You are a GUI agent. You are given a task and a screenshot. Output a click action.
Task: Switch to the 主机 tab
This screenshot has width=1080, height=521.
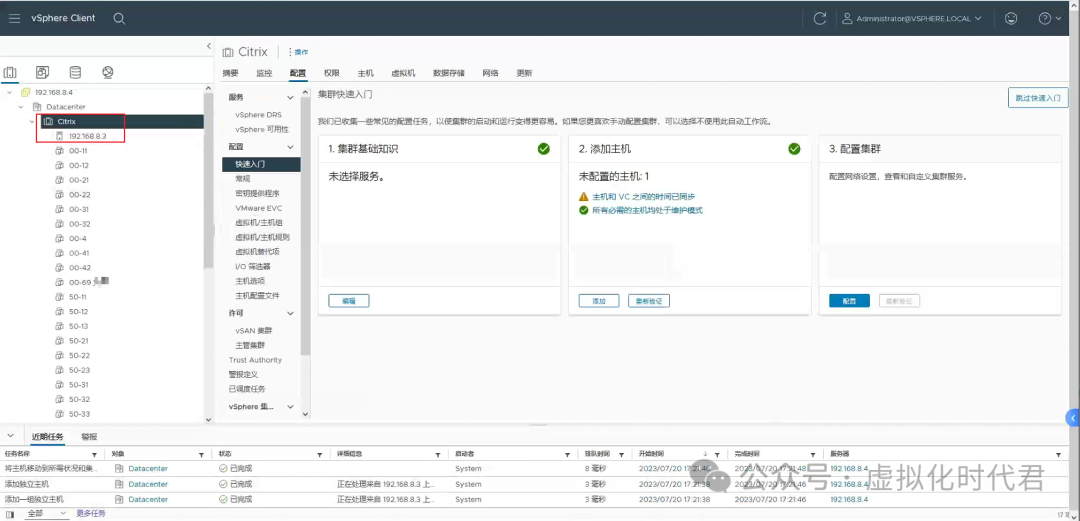(365, 73)
